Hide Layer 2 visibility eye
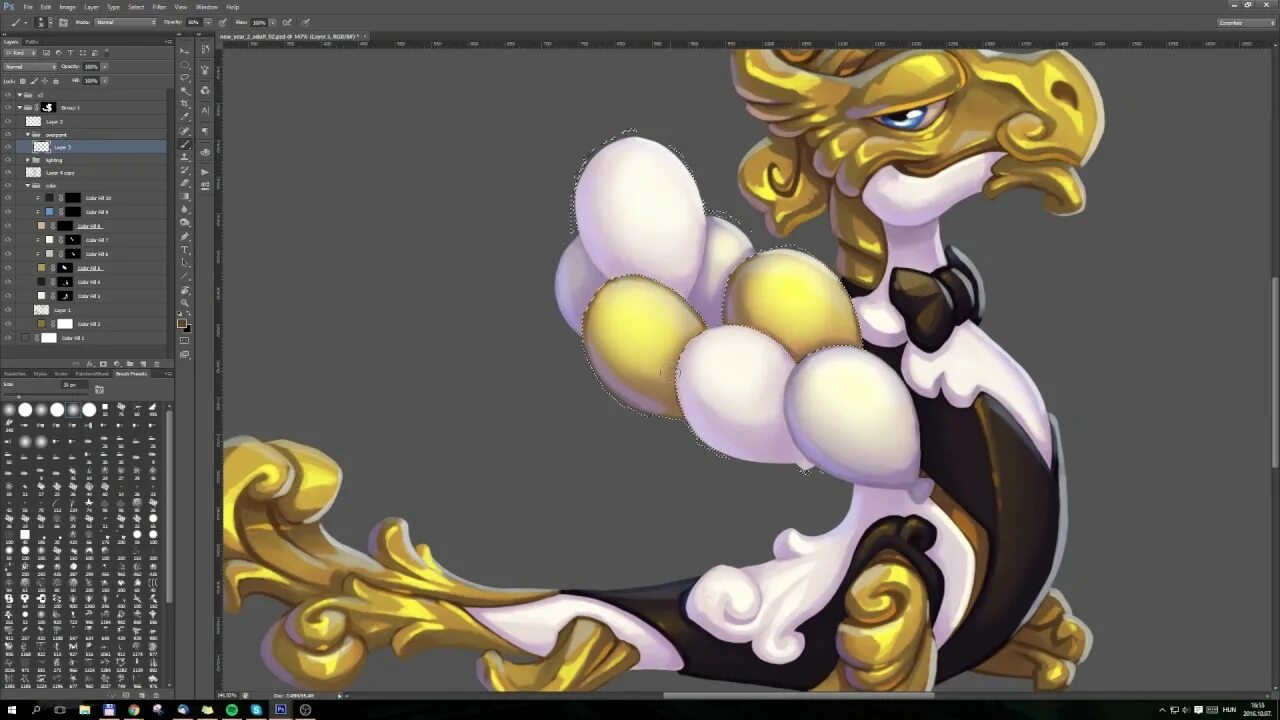This screenshot has height=720, width=1280. tap(8, 121)
